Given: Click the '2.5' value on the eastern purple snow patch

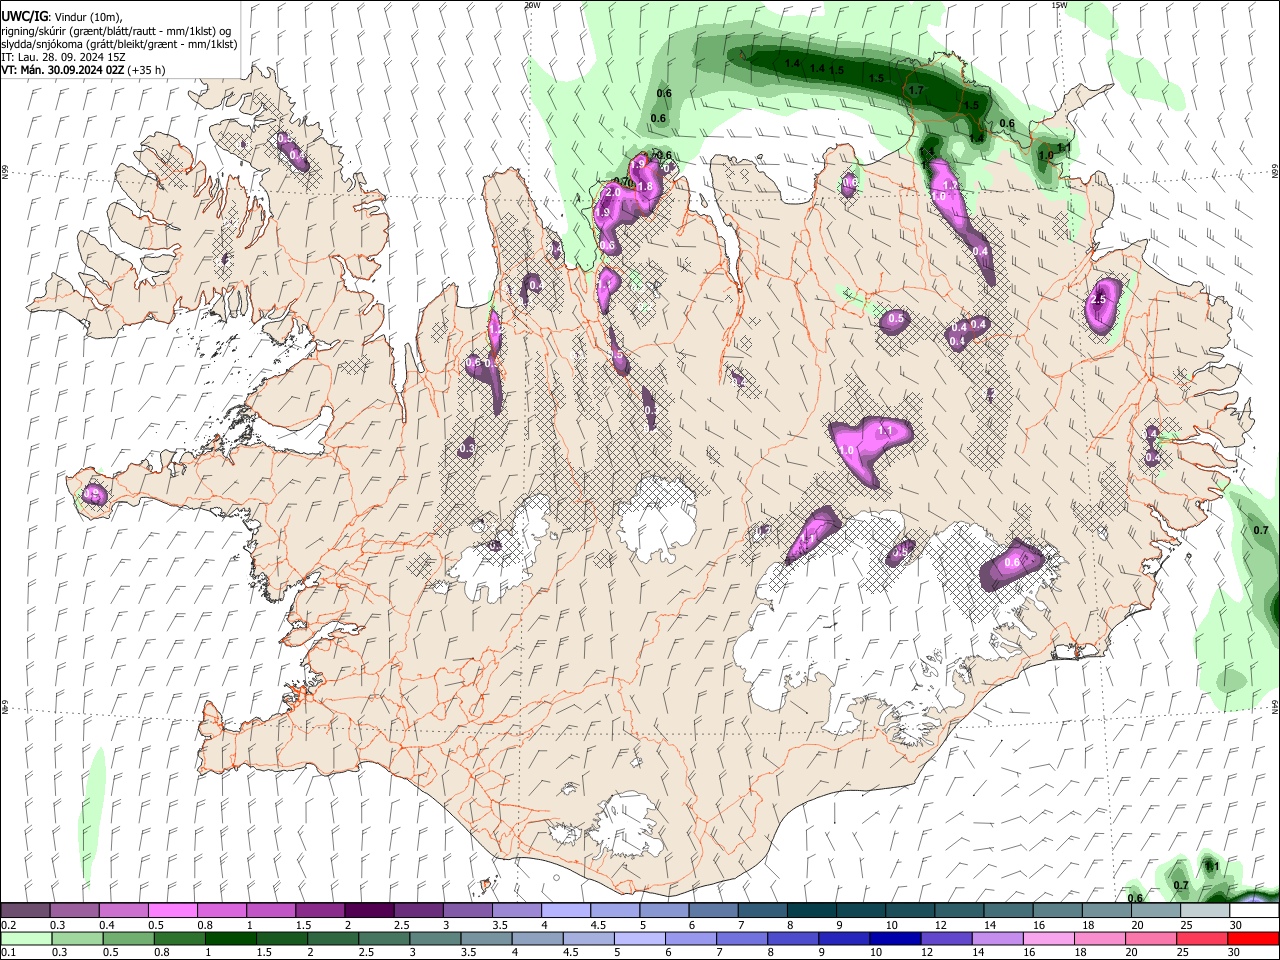Looking at the screenshot, I should point(1099,300).
